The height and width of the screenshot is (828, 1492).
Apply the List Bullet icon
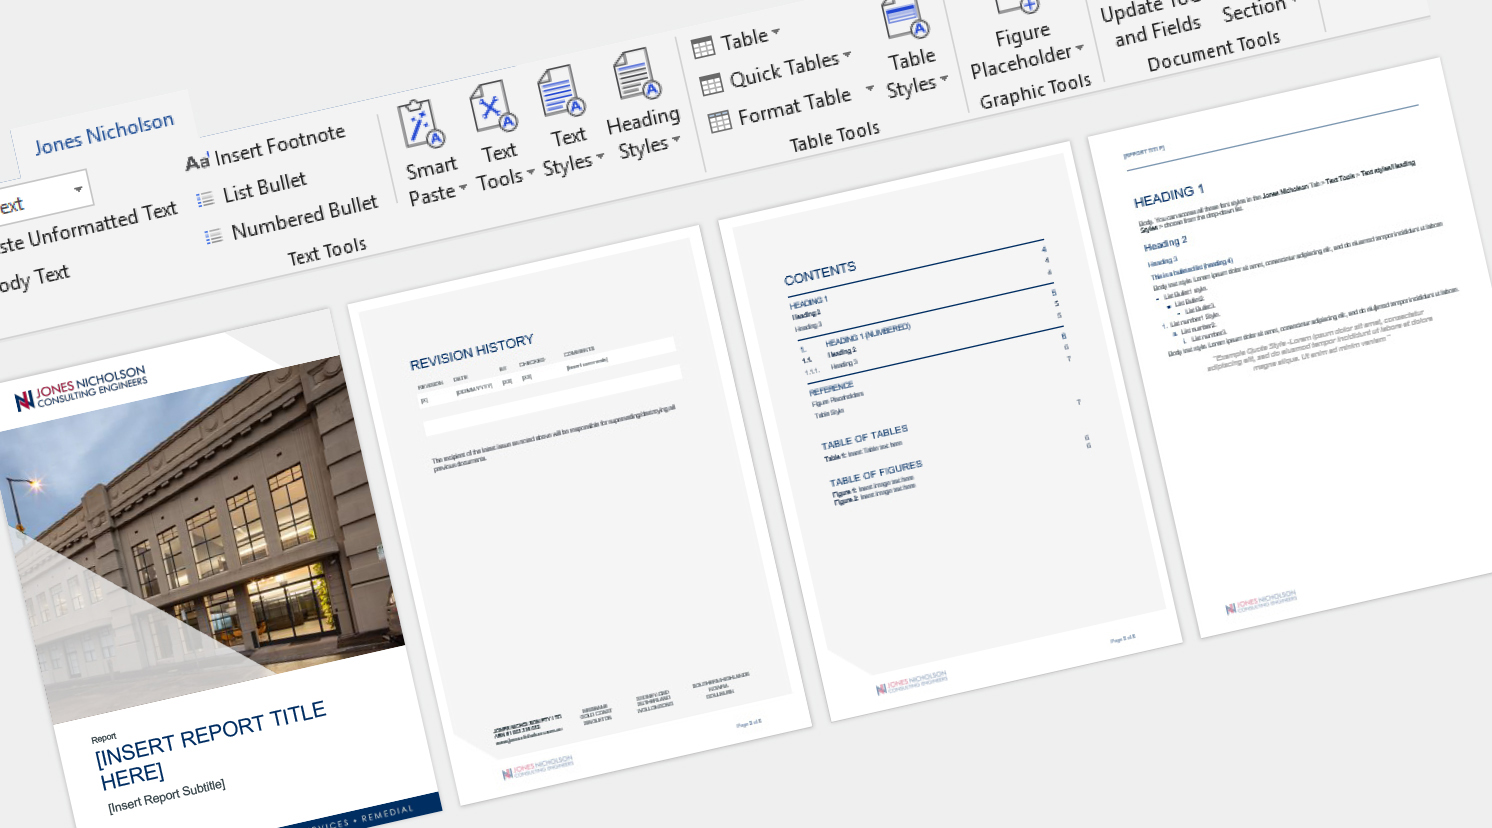[205, 199]
